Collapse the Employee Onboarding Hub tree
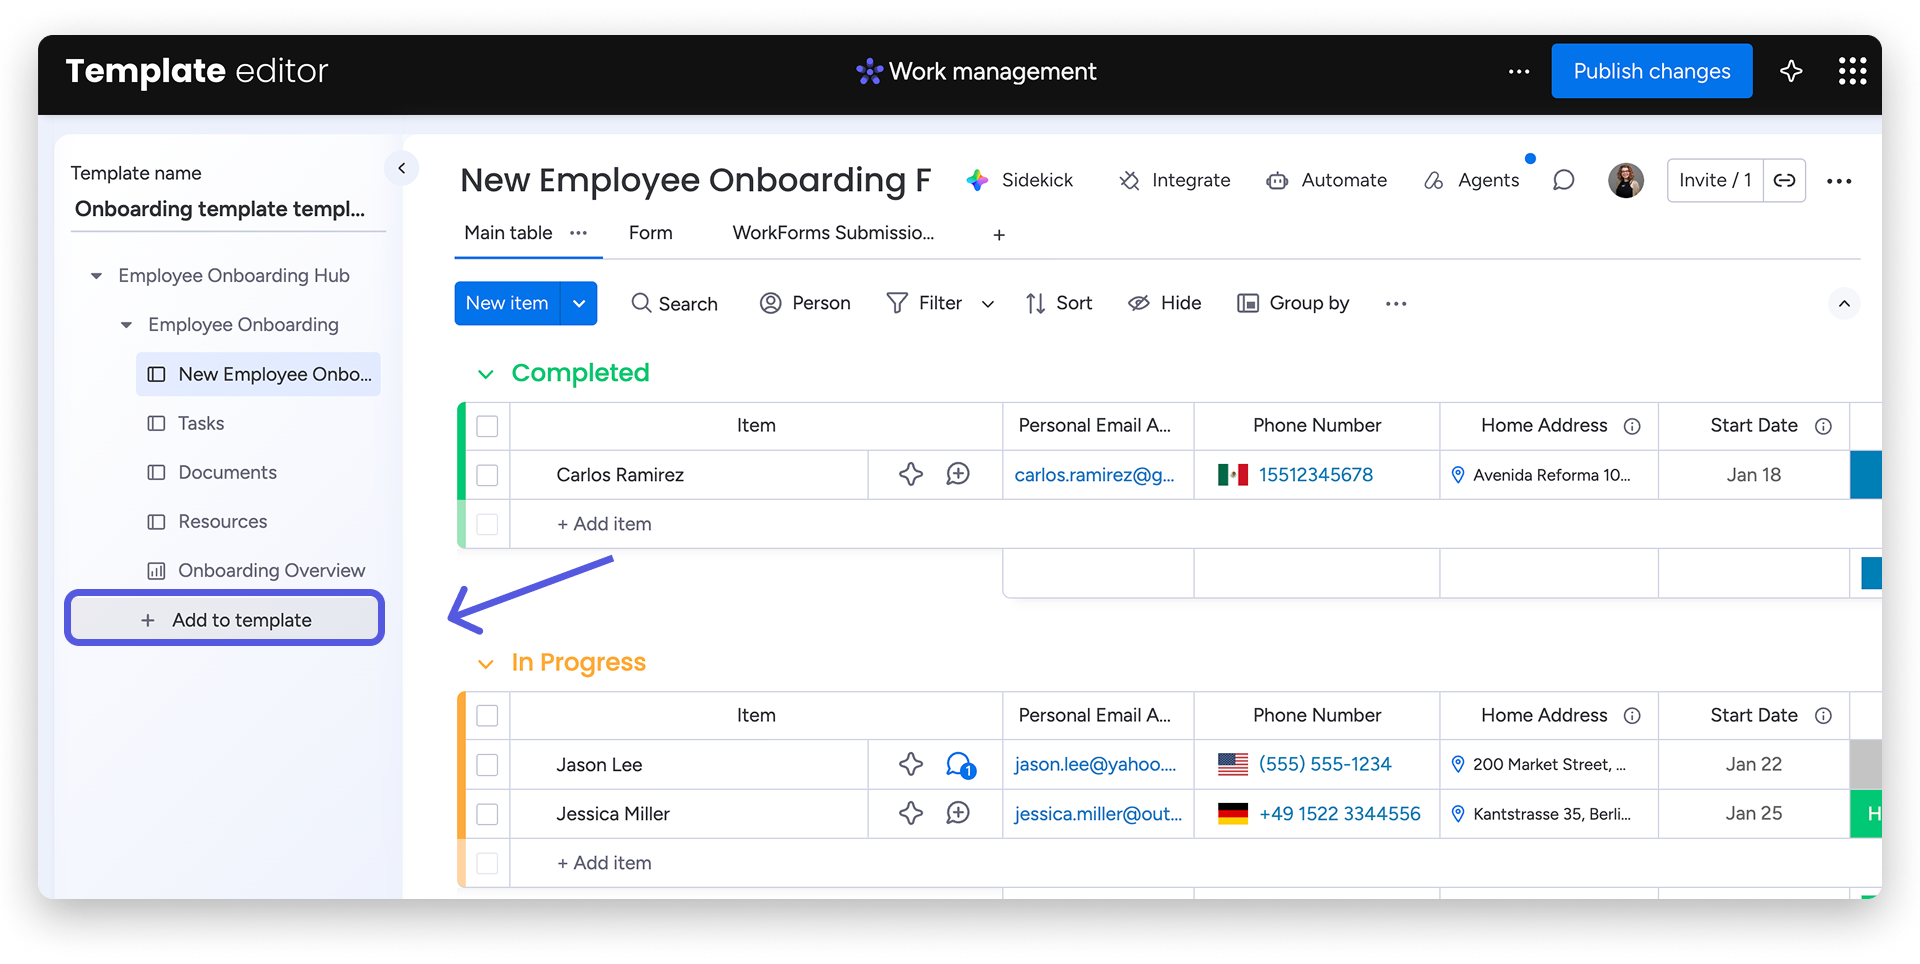This screenshot has width=1920, height=964. pos(97,276)
